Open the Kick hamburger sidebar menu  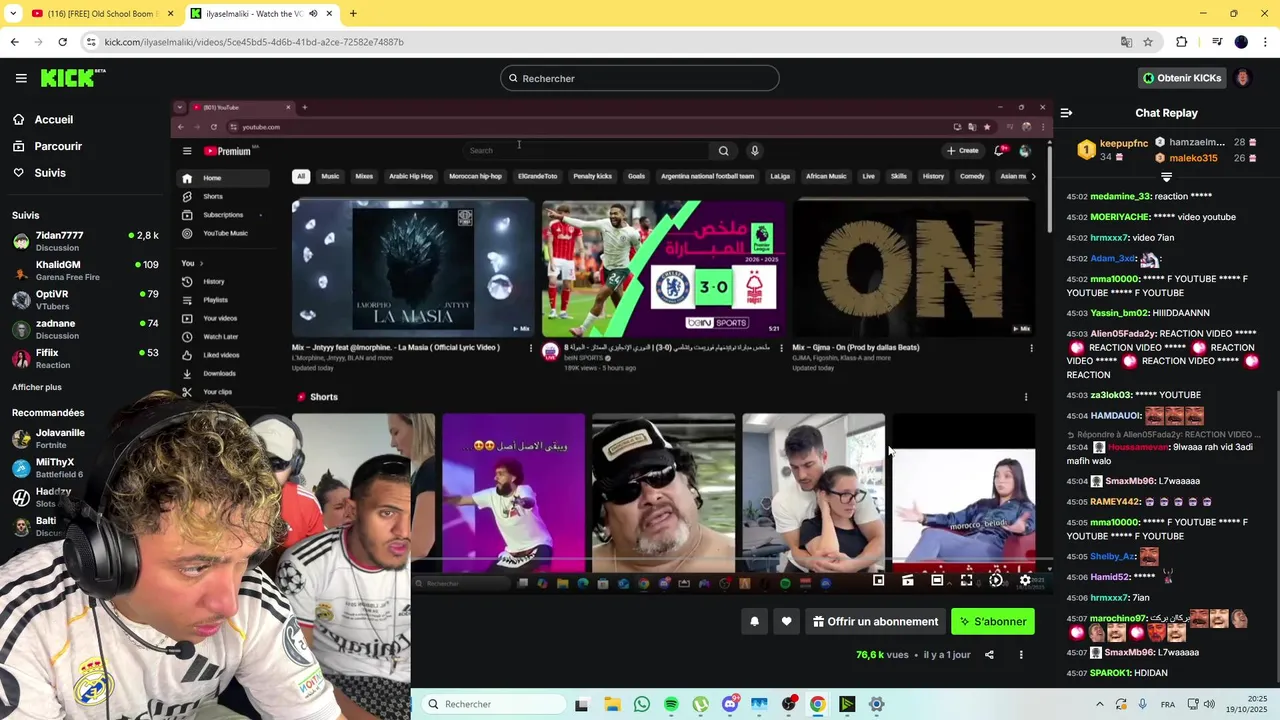21,78
